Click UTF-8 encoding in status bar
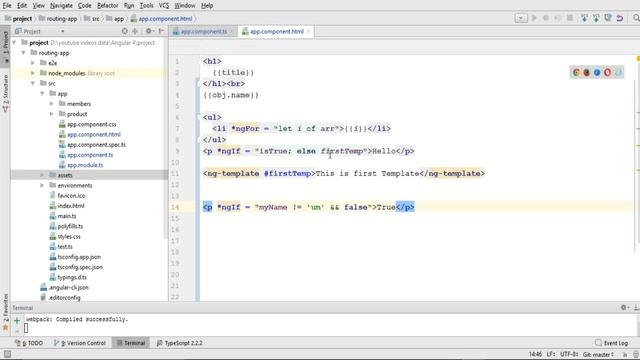640x360 pixels. click(569, 354)
